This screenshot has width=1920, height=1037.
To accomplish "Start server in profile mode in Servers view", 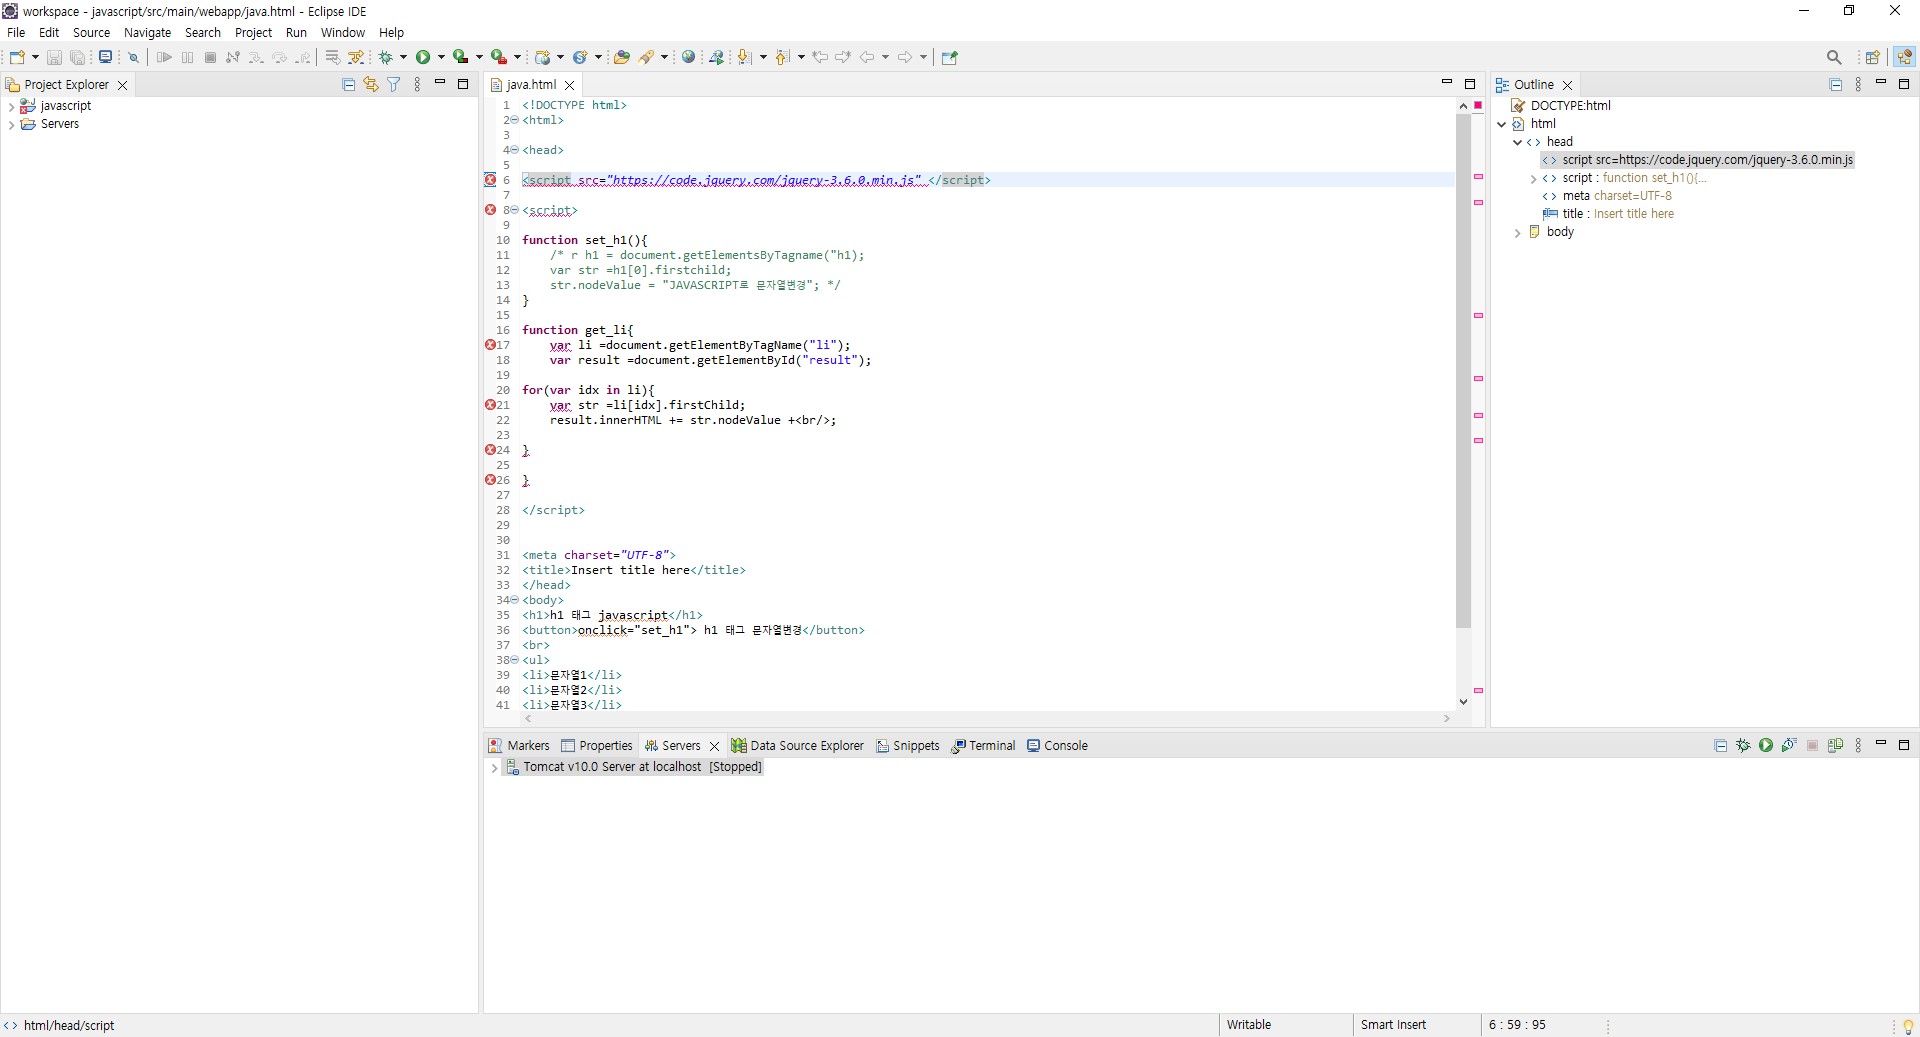I will [x=1789, y=745].
